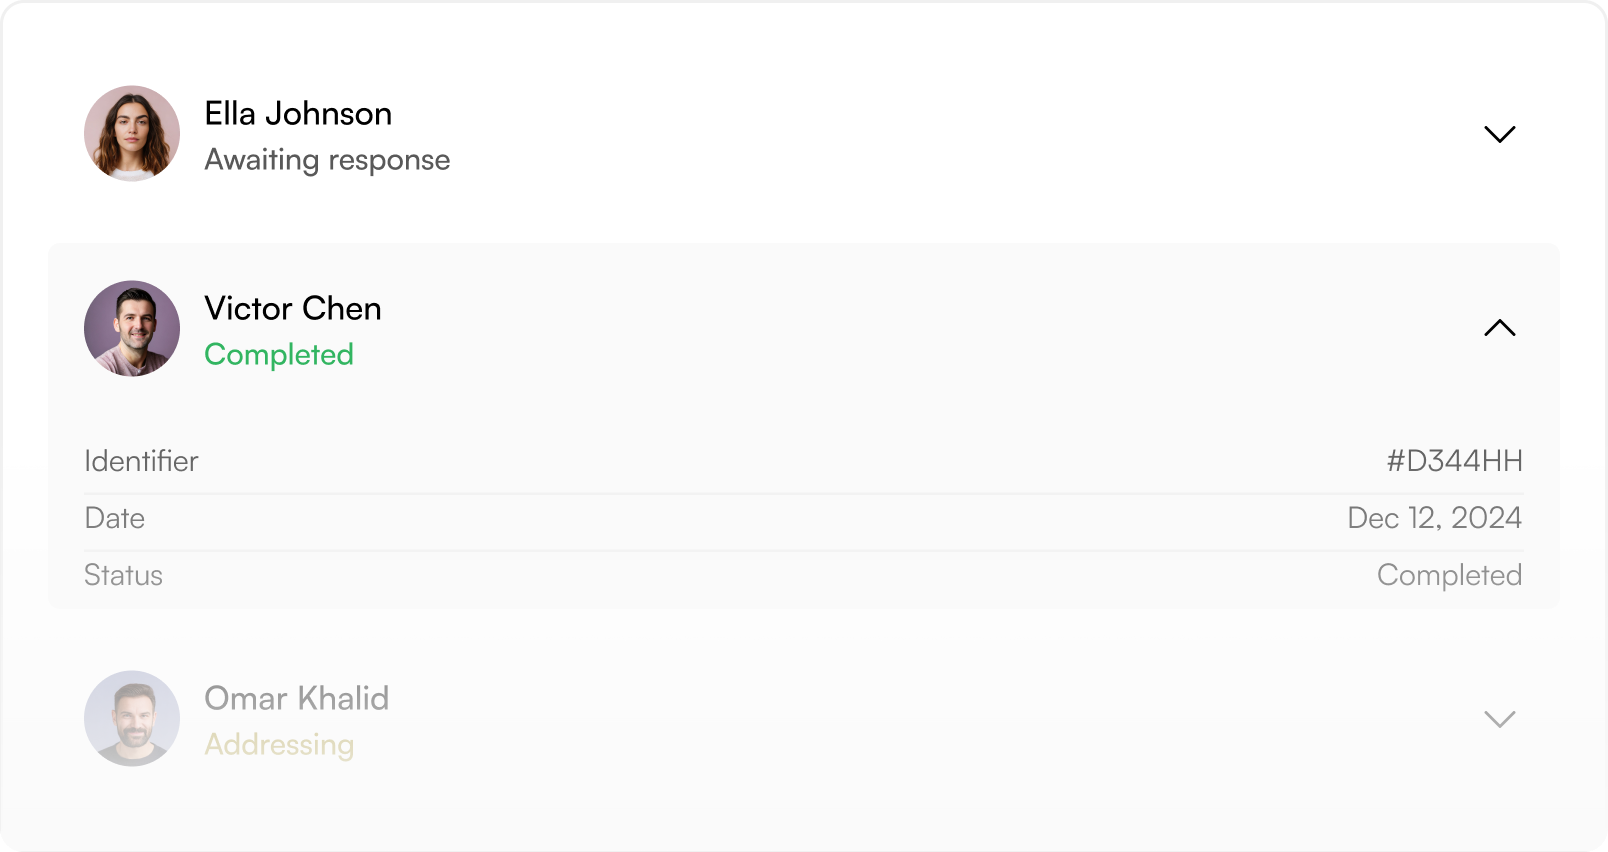This screenshot has height=852, width=1608.
Task: Click empty space between Identifier and #D344HH
Action: coord(790,461)
